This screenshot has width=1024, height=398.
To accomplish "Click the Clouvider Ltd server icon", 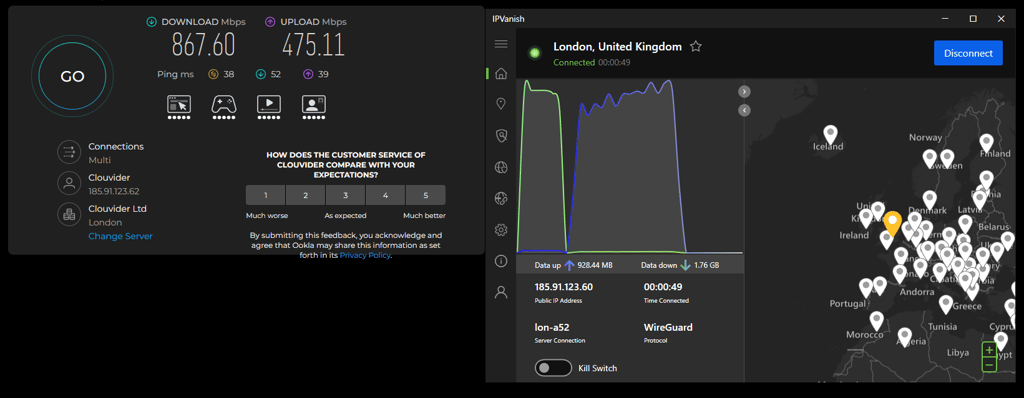I will tap(68, 214).
